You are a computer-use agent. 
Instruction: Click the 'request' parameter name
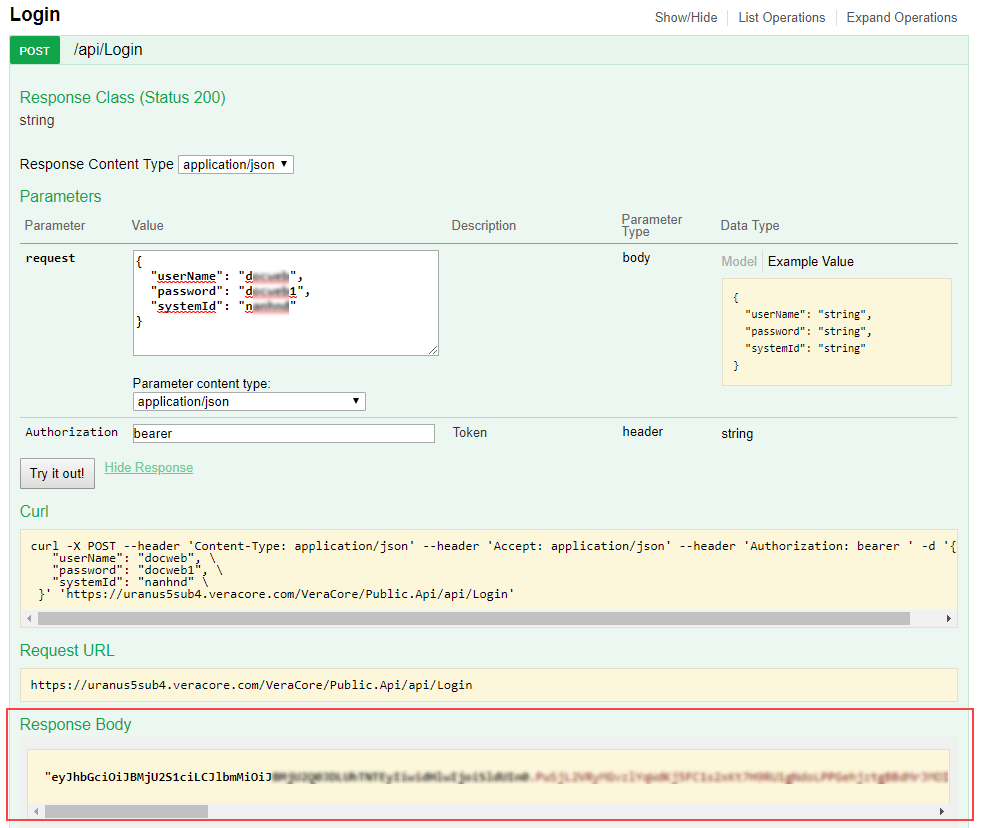(x=50, y=258)
